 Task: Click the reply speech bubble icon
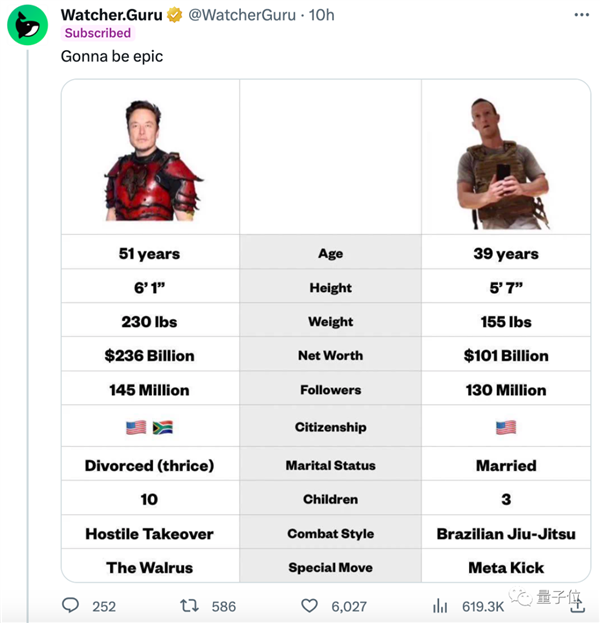coord(71,605)
